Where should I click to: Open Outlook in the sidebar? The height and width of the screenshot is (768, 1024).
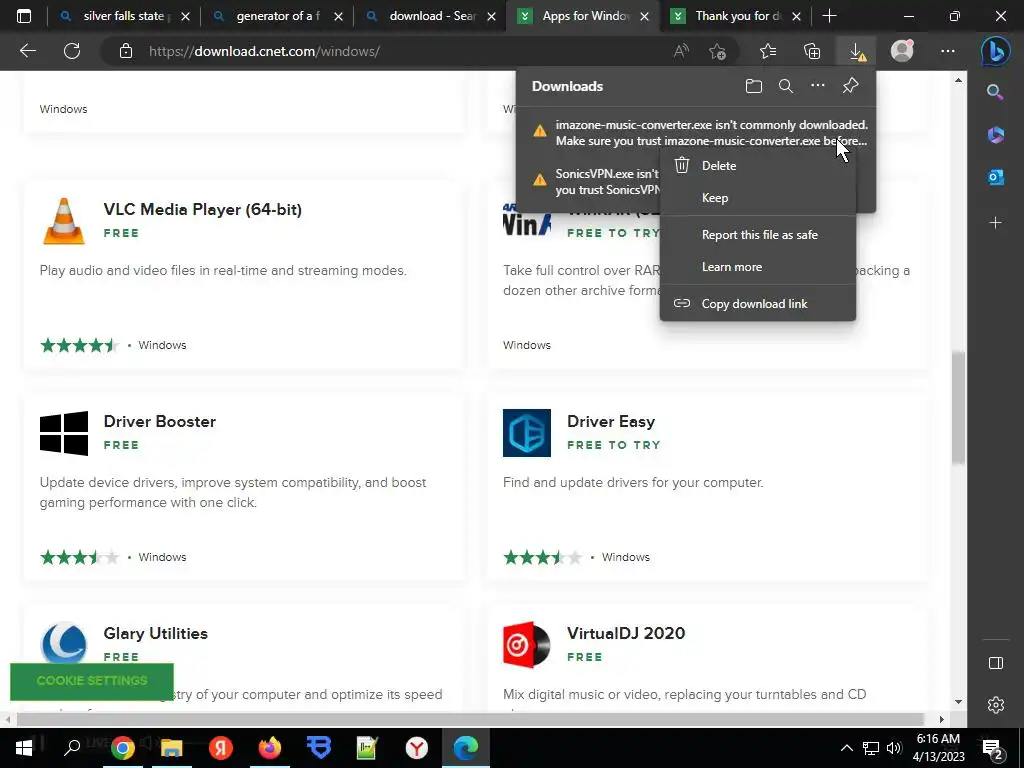995,176
